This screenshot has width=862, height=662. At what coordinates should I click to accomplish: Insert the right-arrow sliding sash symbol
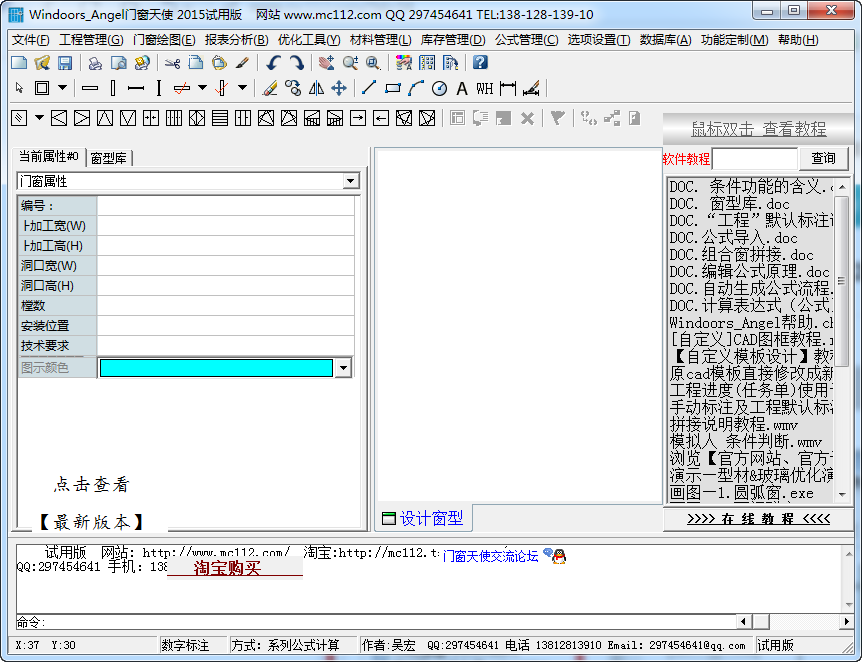(x=358, y=118)
